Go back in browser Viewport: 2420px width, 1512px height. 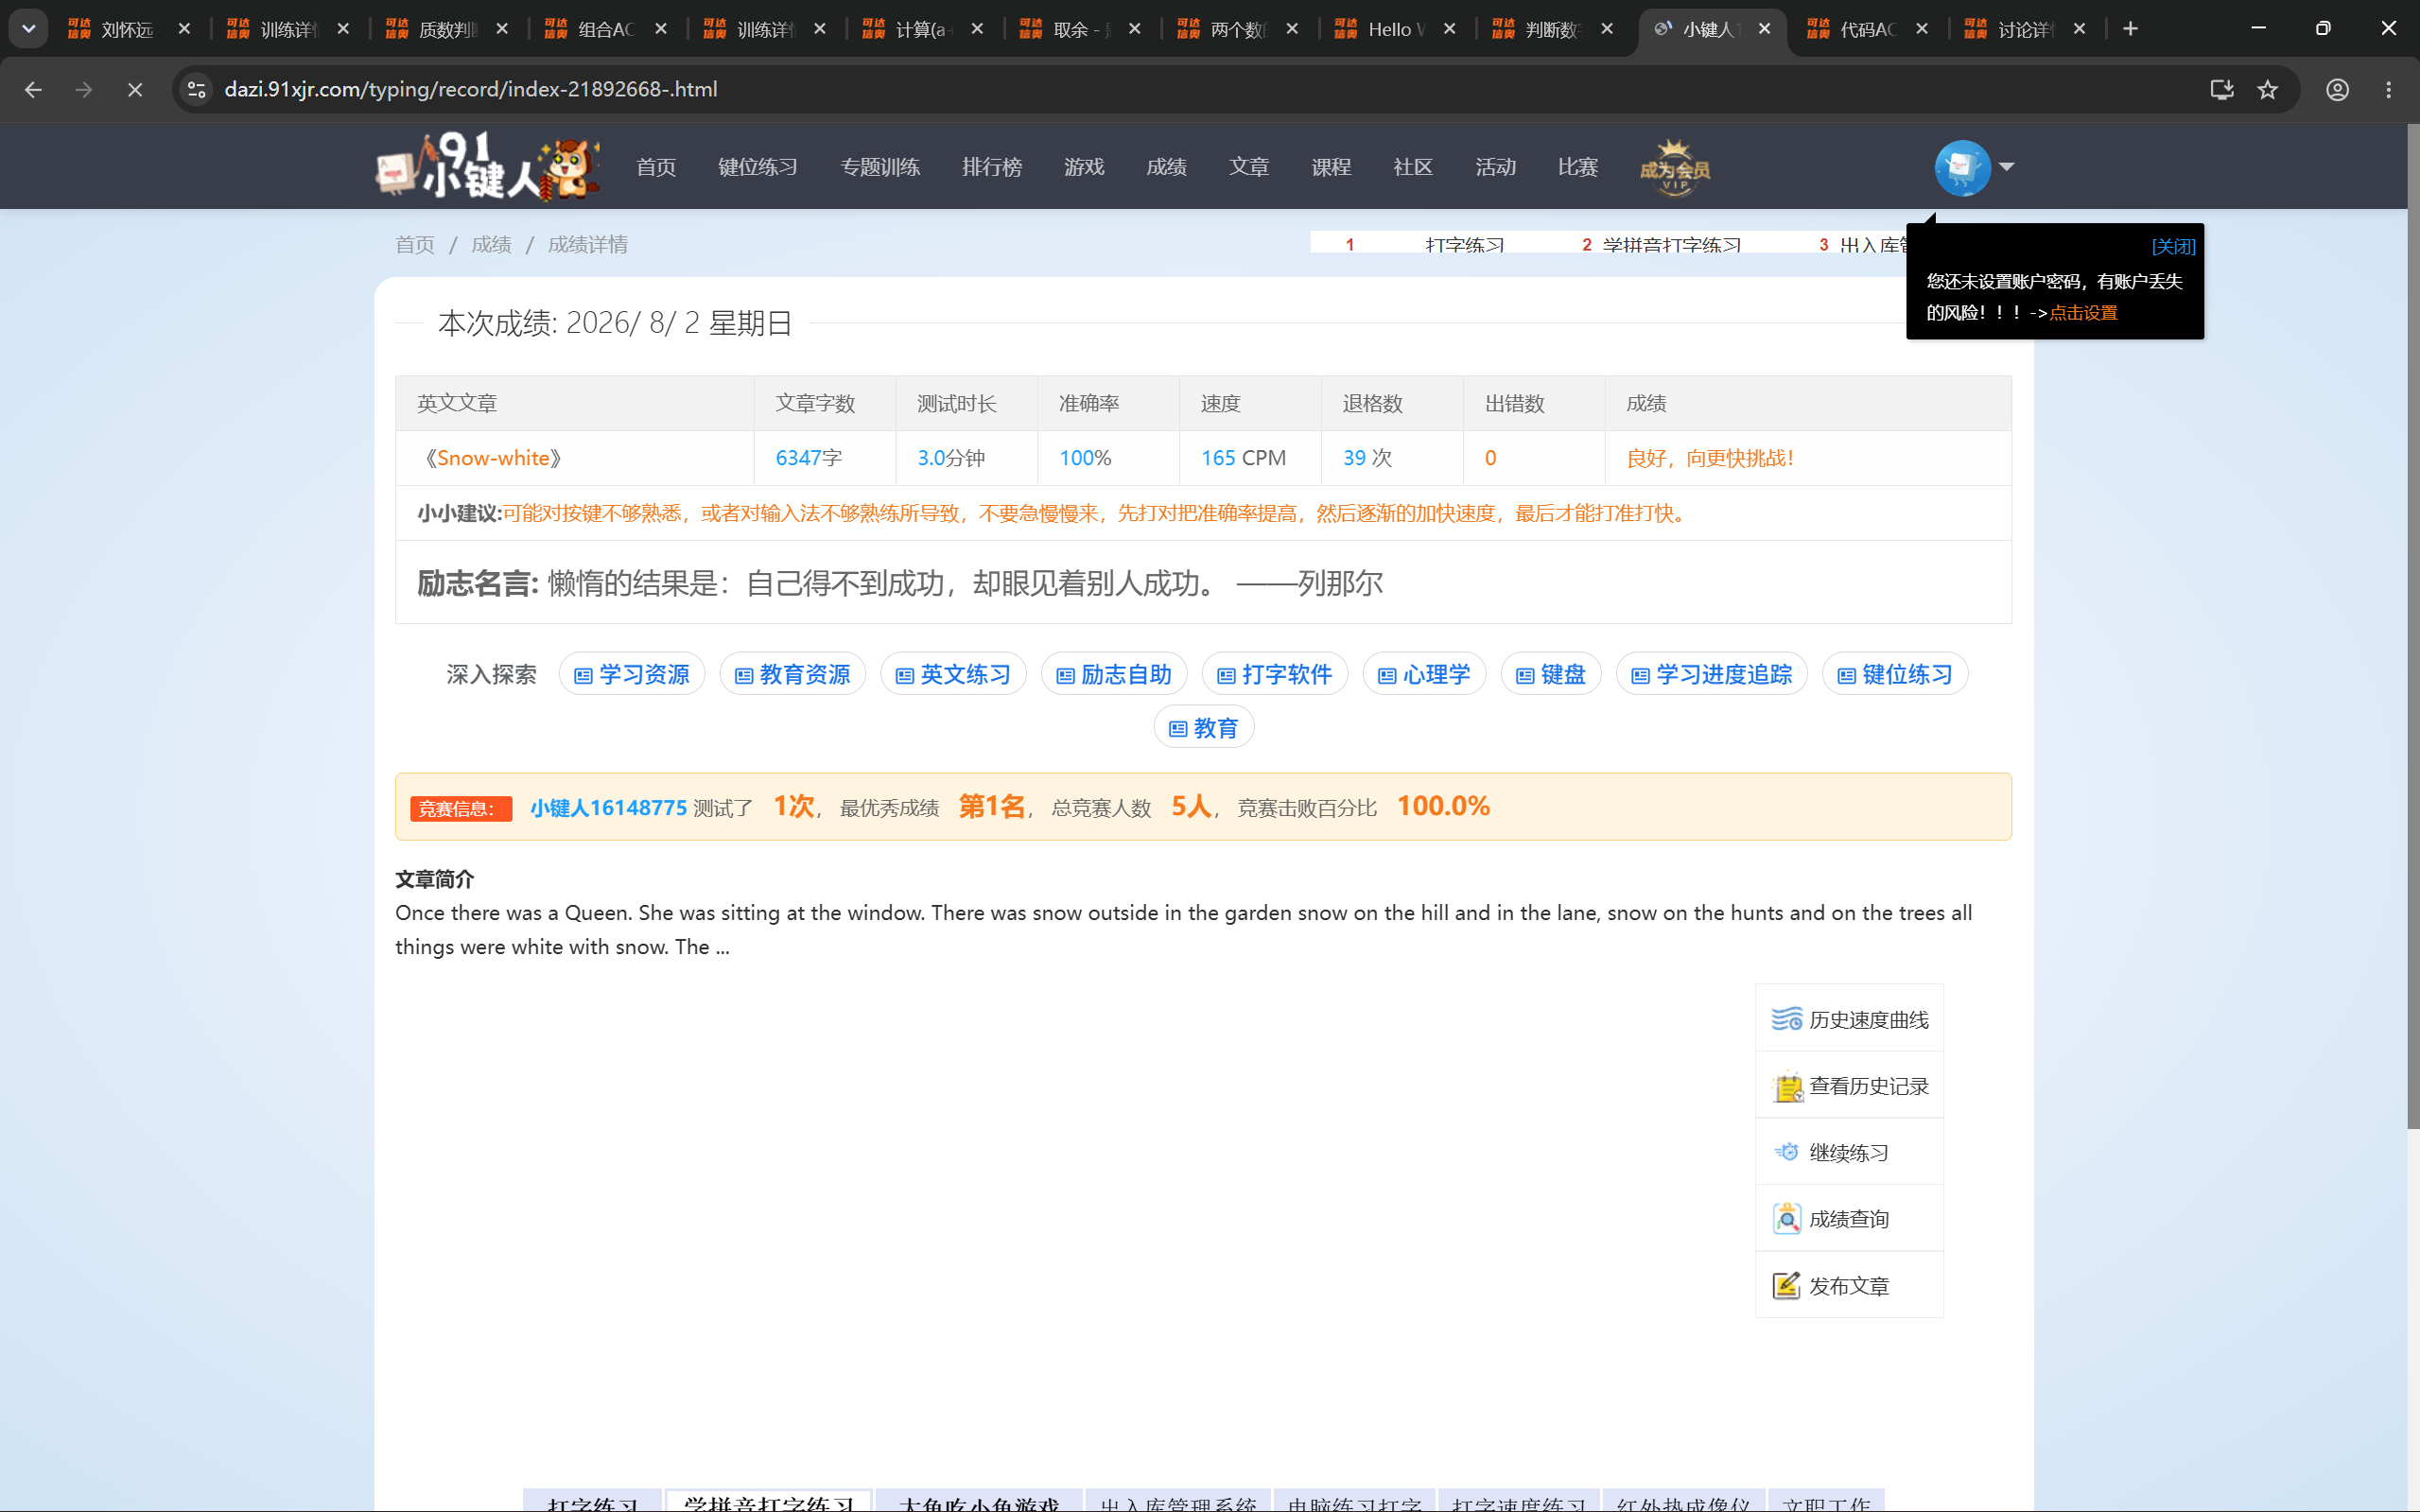click(33, 90)
